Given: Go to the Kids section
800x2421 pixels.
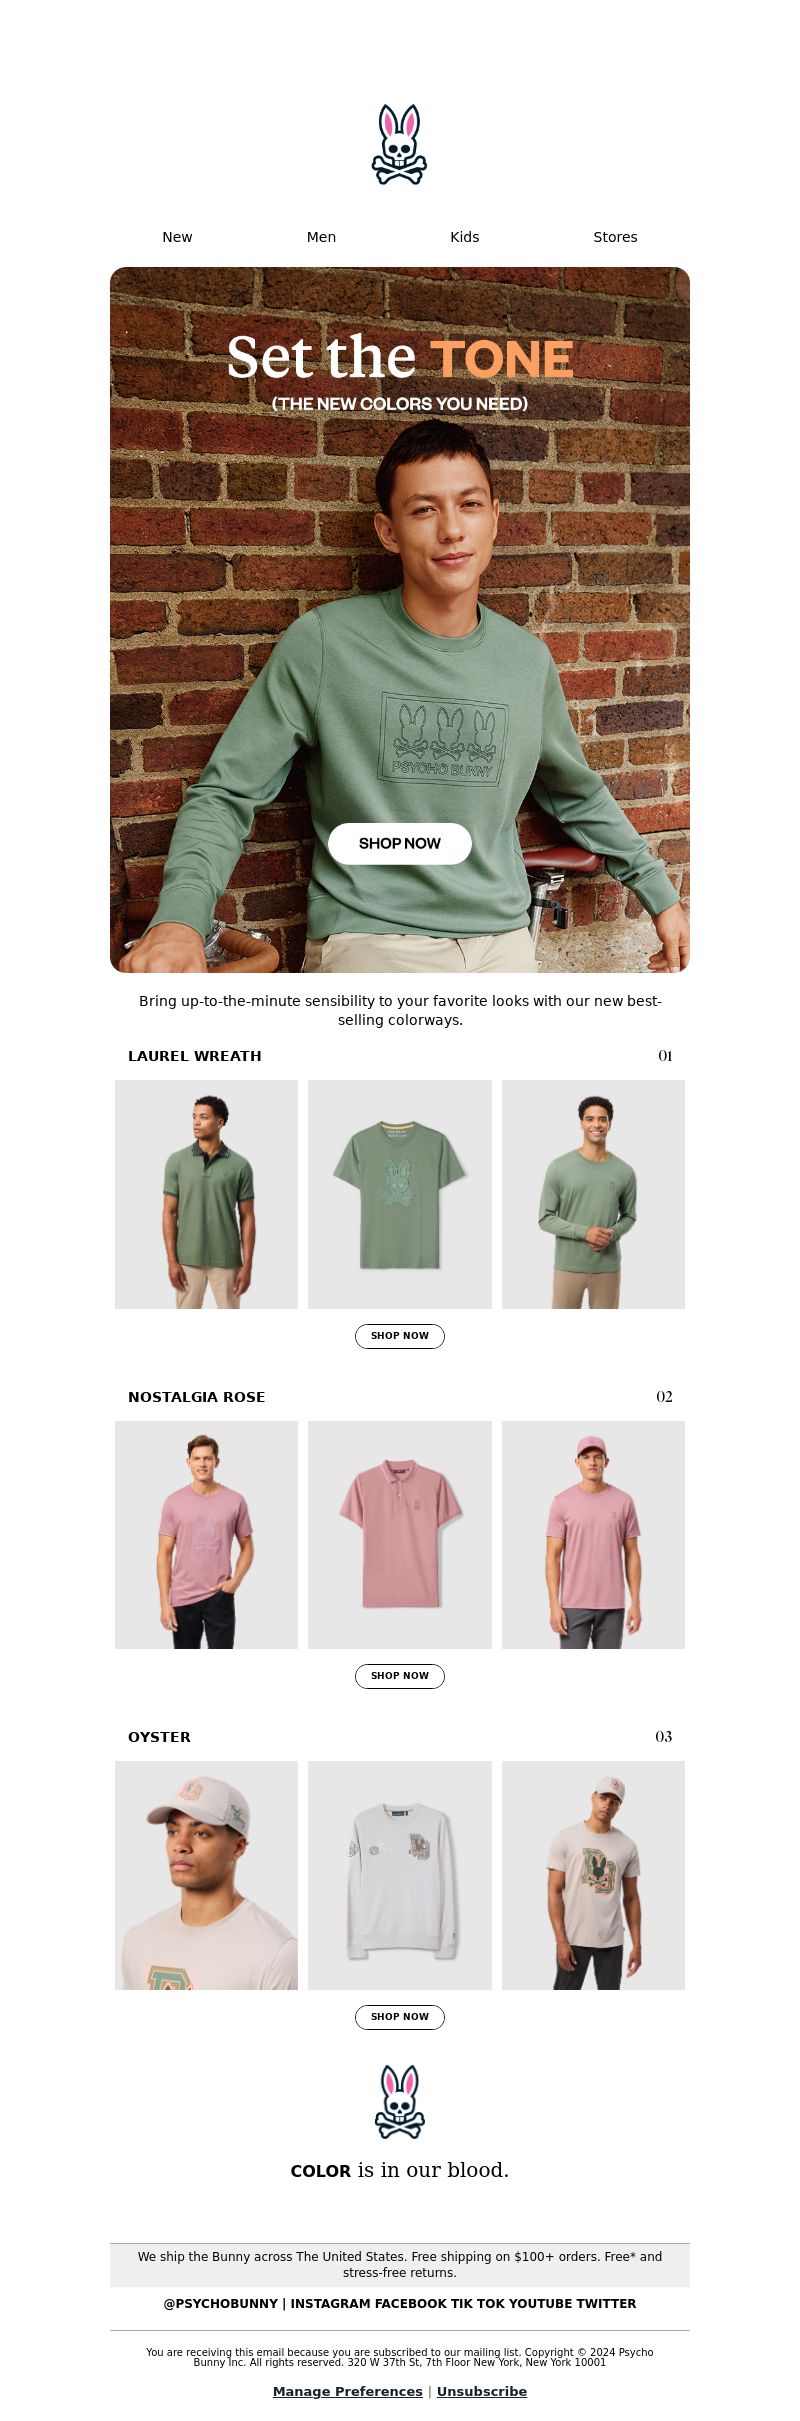Looking at the screenshot, I should (464, 237).
